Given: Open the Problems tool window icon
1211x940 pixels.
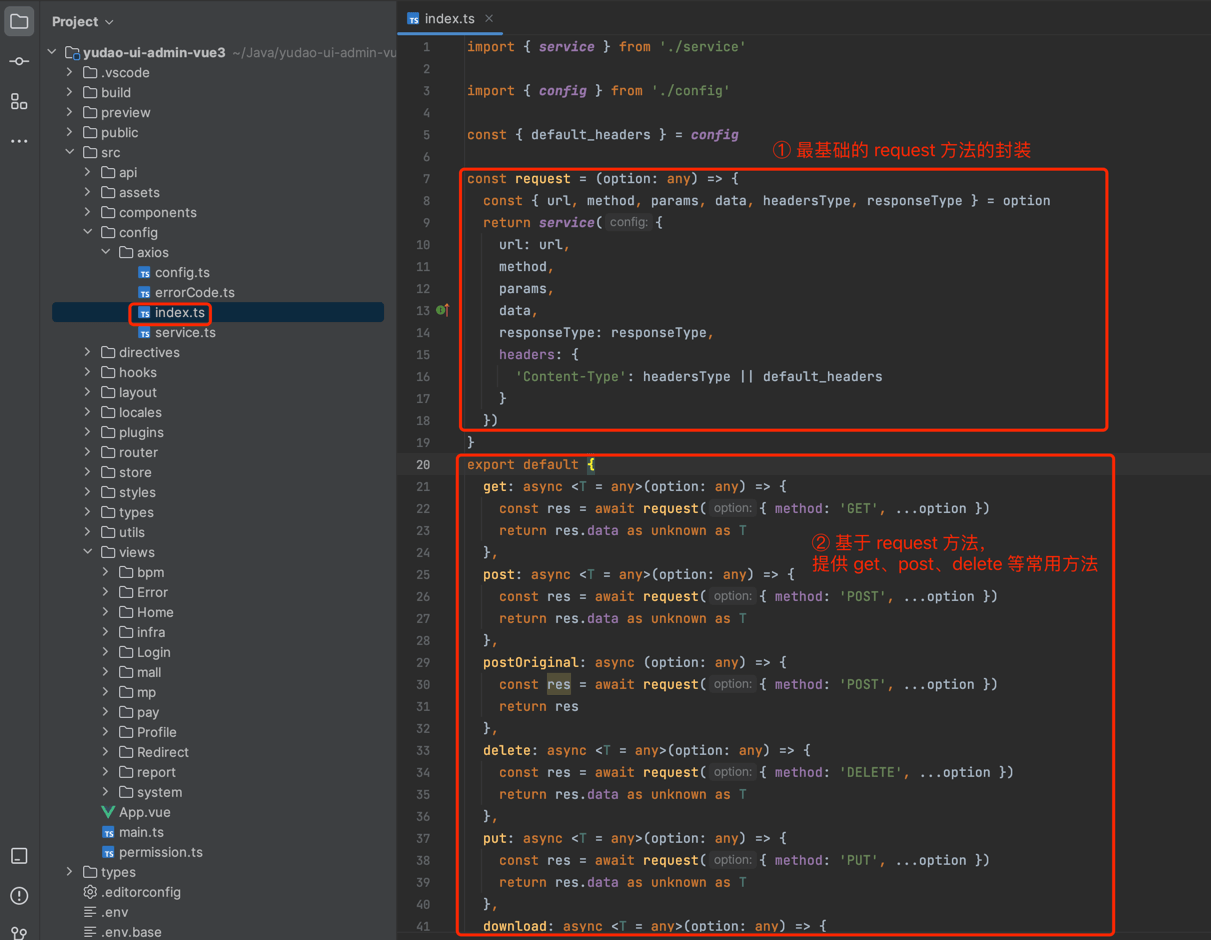Looking at the screenshot, I should pos(19,895).
